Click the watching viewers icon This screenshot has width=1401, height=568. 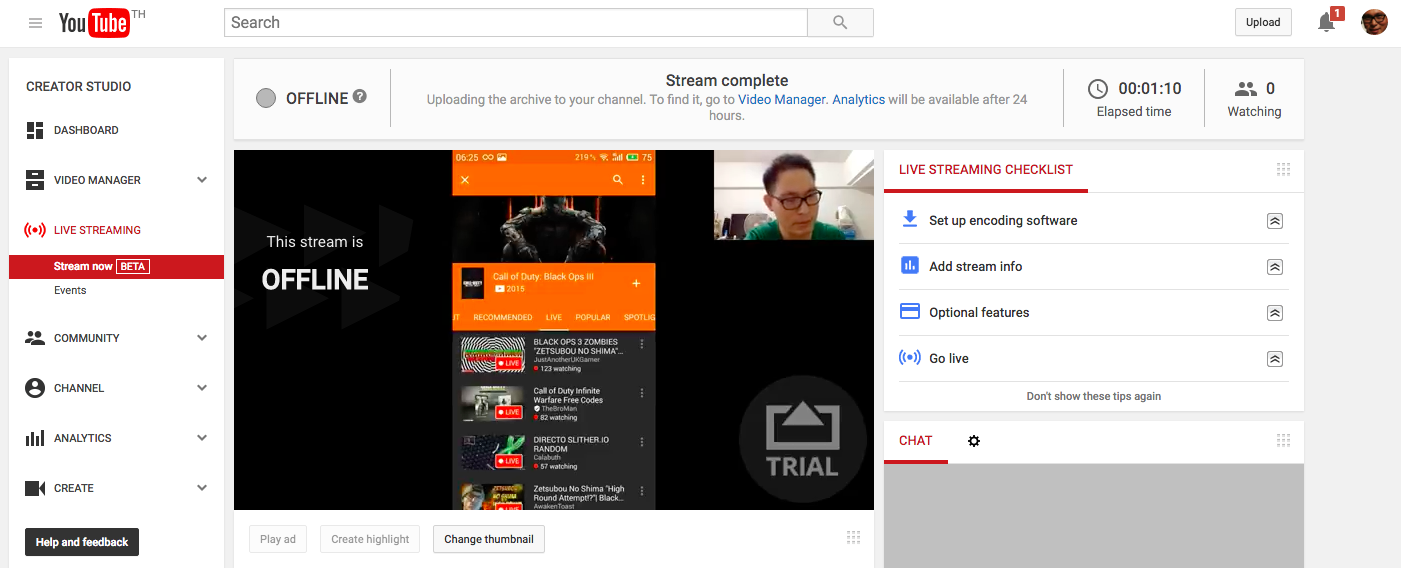tap(1246, 89)
